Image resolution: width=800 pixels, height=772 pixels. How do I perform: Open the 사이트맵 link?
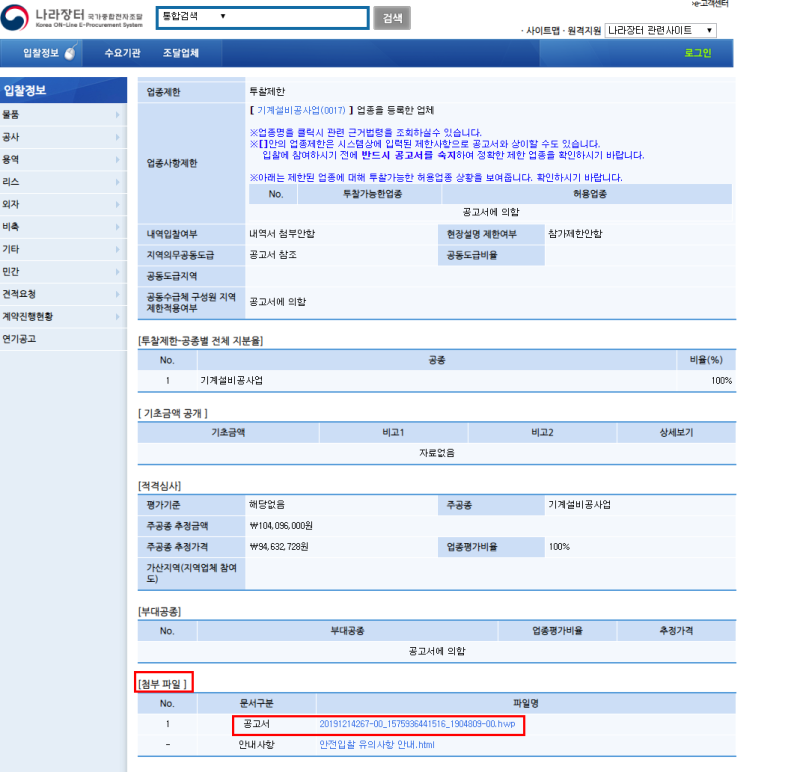point(543,31)
